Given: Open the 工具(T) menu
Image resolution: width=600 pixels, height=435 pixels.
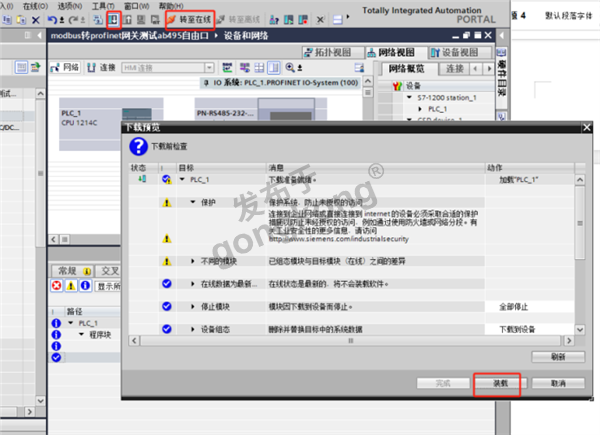Looking at the screenshot, I should click(103, 6).
